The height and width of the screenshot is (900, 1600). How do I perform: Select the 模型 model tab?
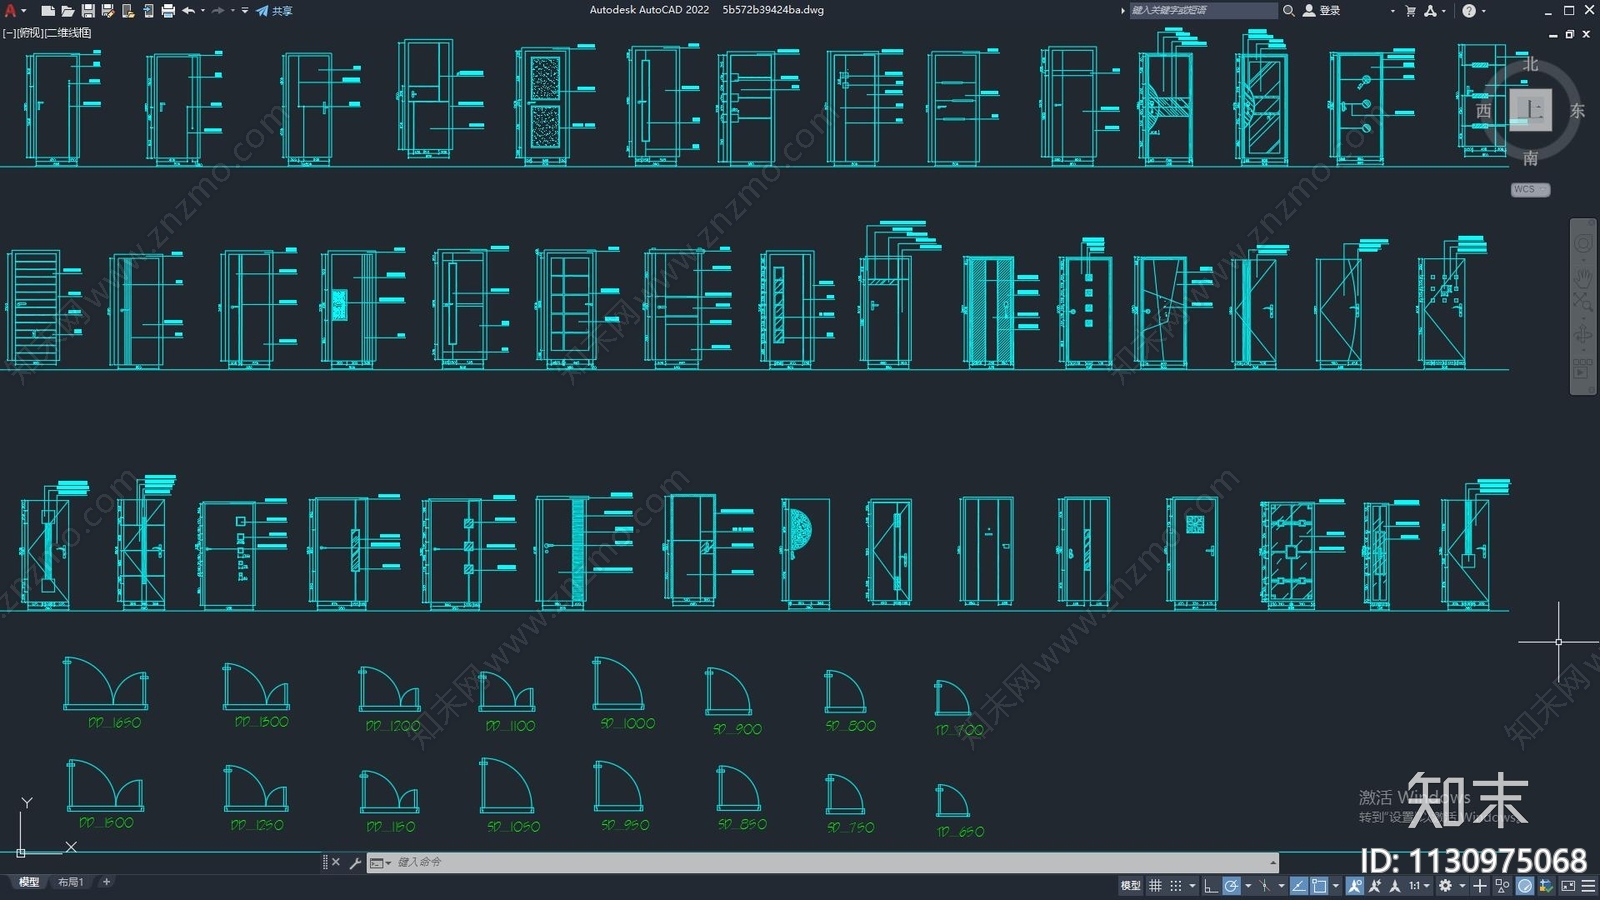[29, 882]
